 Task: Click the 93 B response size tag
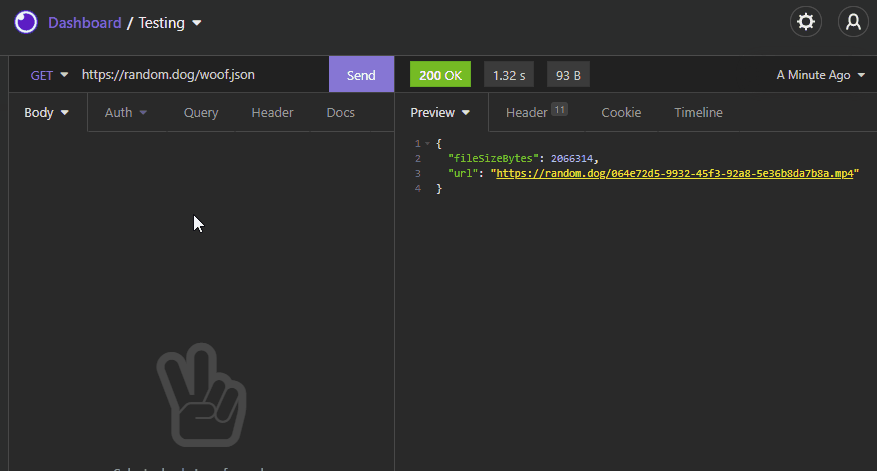[x=568, y=75]
